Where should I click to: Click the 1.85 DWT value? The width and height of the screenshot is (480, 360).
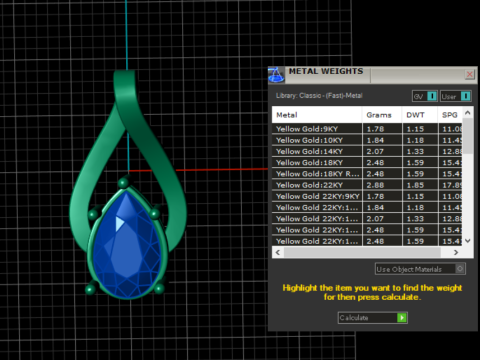click(415, 185)
